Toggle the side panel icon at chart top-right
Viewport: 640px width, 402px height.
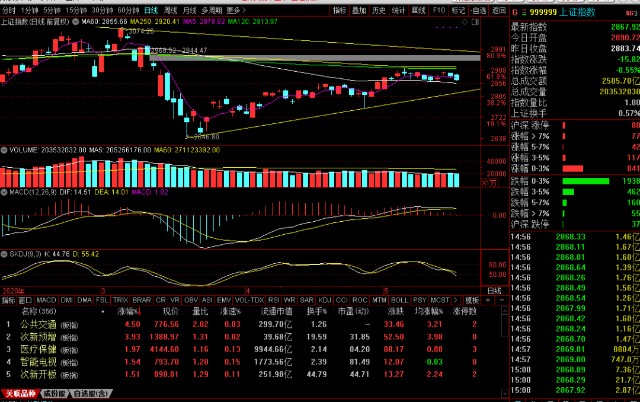pyautogui.click(x=475, y=22)
